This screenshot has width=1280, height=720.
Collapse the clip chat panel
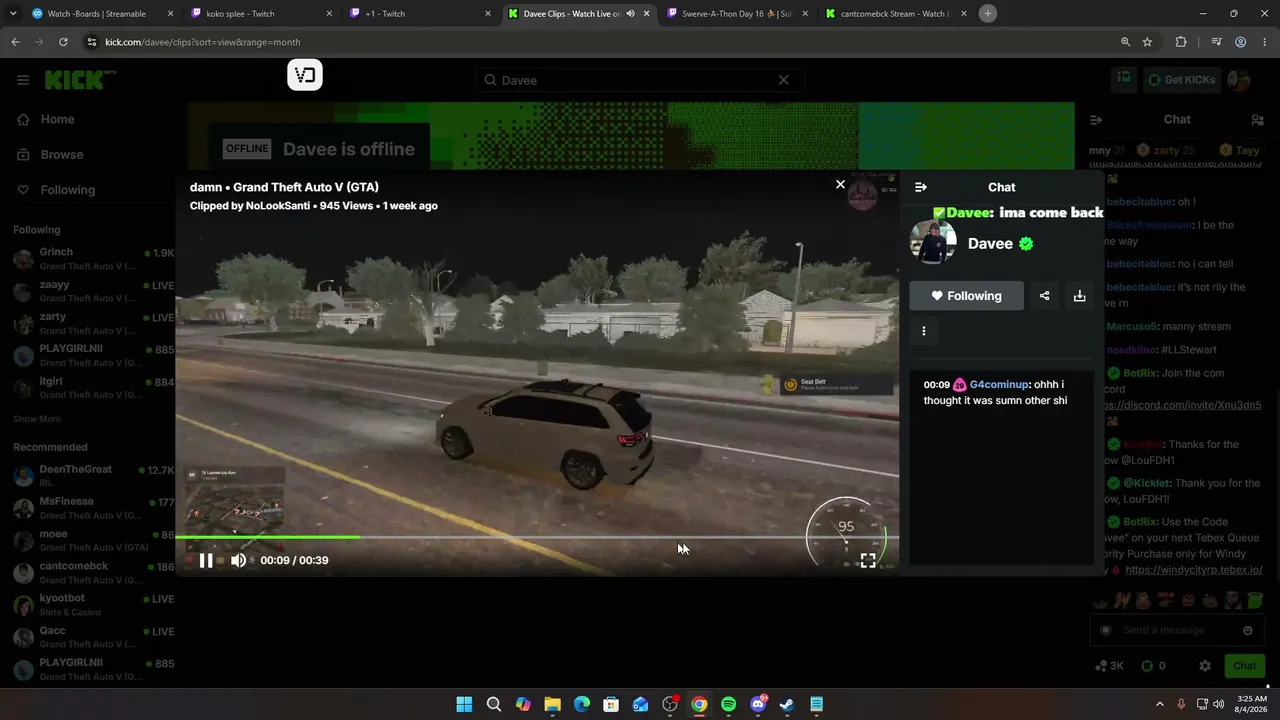[921, 187]
